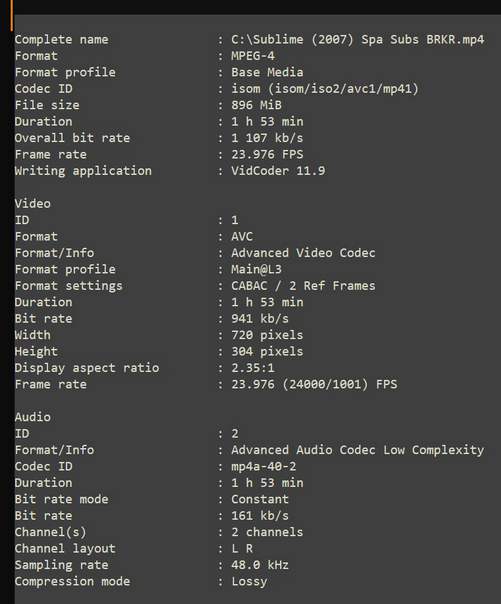The image size is (501, 604).
Task: Click the Overall bit rate label
Action: click(72, 138)
